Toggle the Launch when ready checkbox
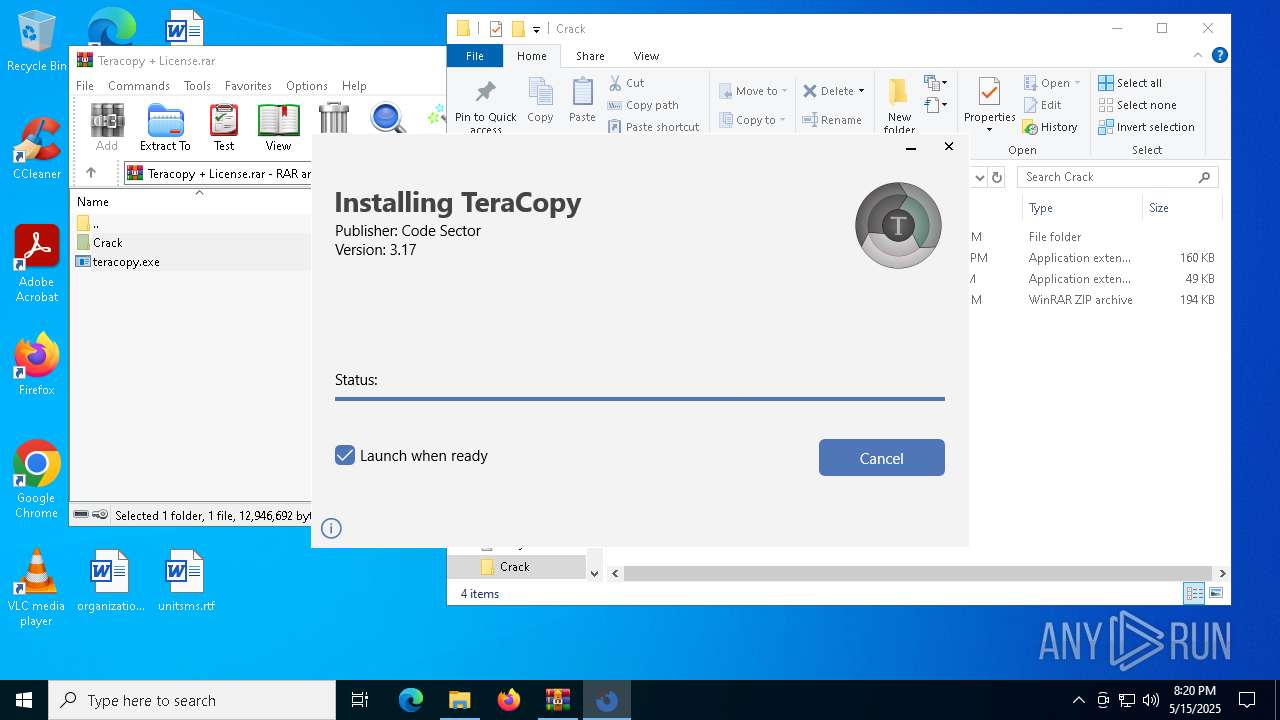Viewport: 1280px width, 720px height. tap(345, 455)
